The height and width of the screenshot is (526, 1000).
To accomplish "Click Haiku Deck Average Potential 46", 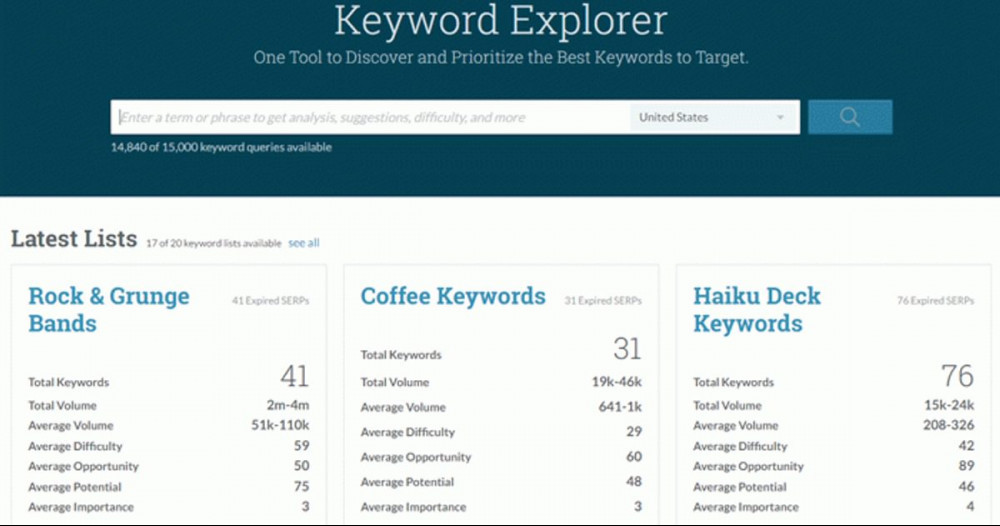I will [966, 486].
